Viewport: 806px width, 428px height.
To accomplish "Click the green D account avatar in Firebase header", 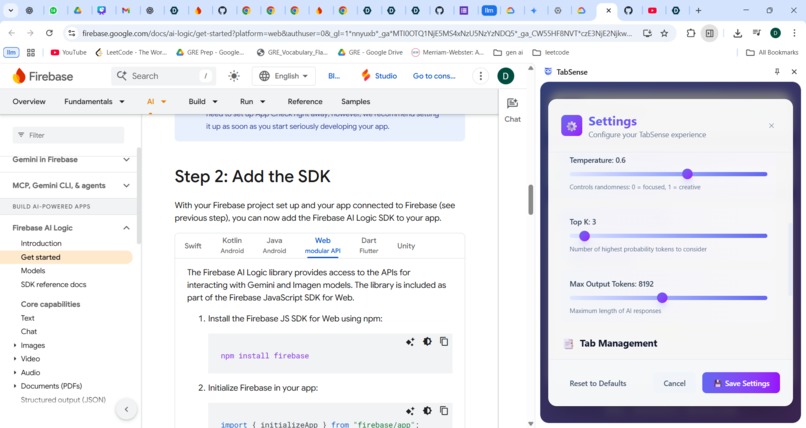I will click(x=506, y=76).
